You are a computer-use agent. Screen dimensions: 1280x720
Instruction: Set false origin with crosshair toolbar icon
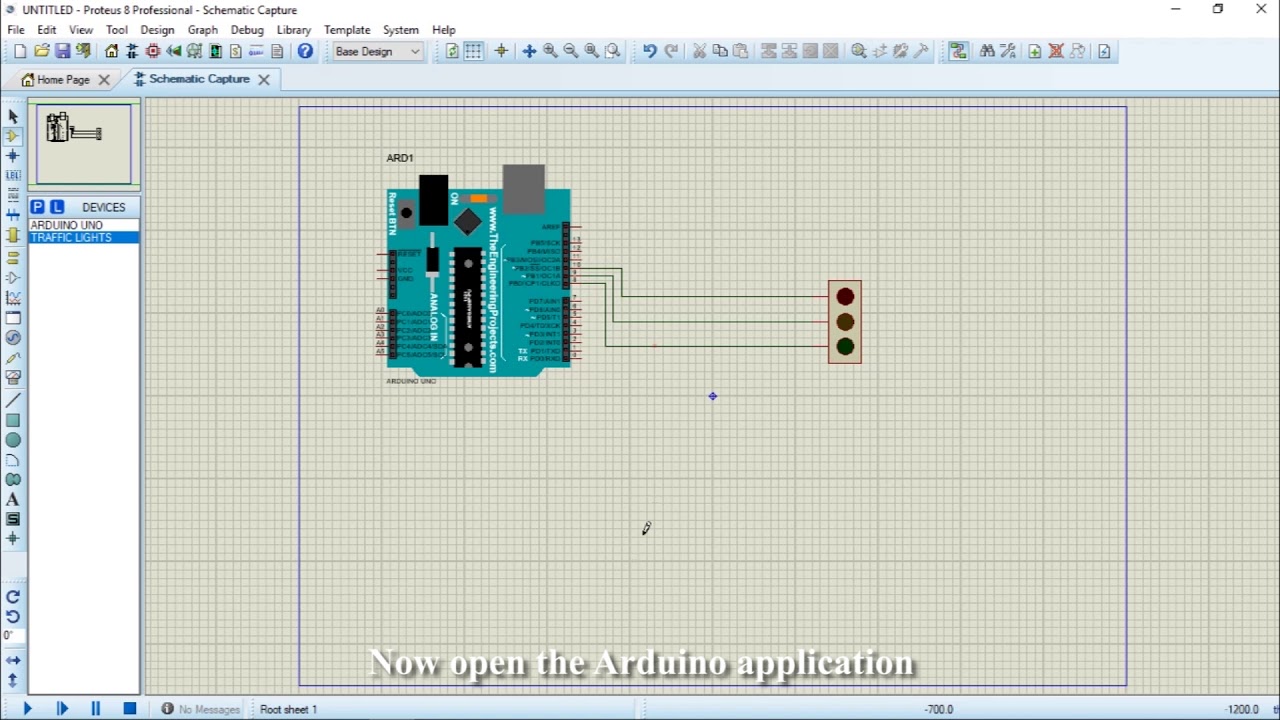501,51
